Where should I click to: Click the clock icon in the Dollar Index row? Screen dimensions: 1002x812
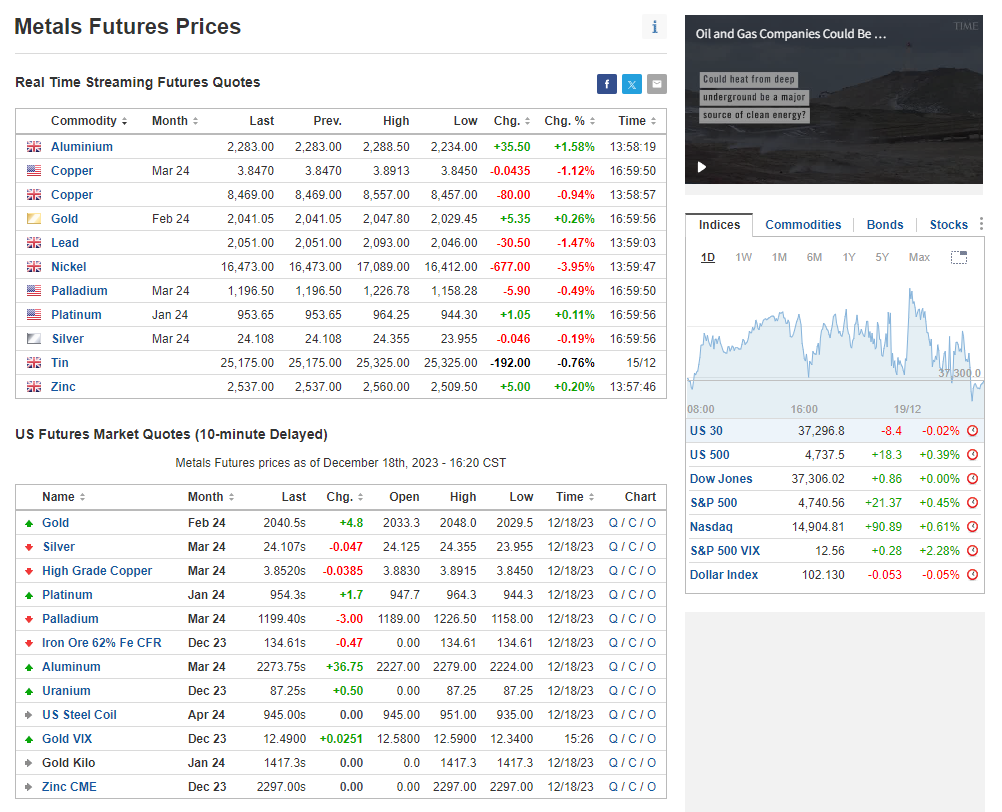click(x=973, y=574)
